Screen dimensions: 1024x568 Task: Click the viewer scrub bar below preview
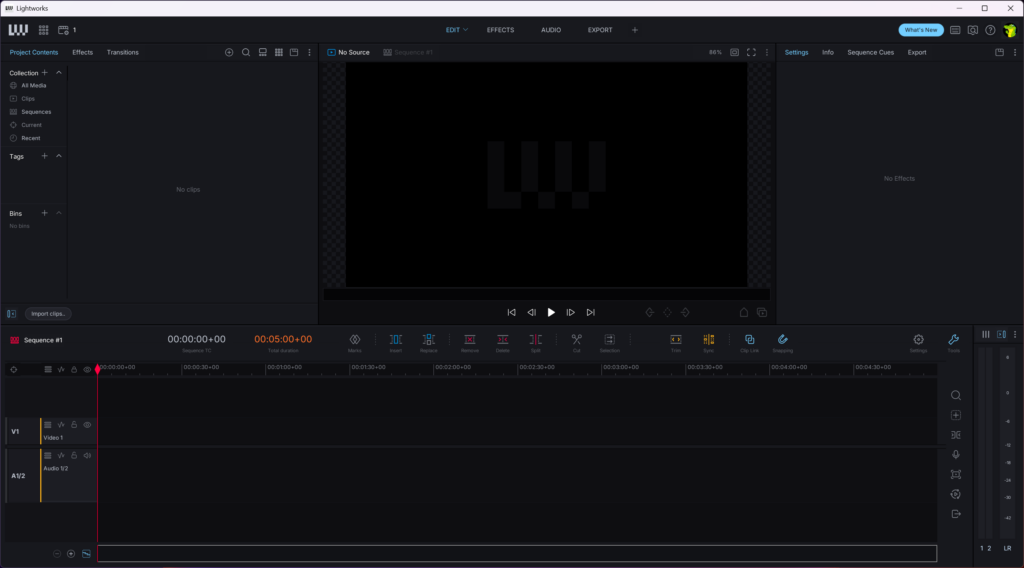(x=547, y=295)
